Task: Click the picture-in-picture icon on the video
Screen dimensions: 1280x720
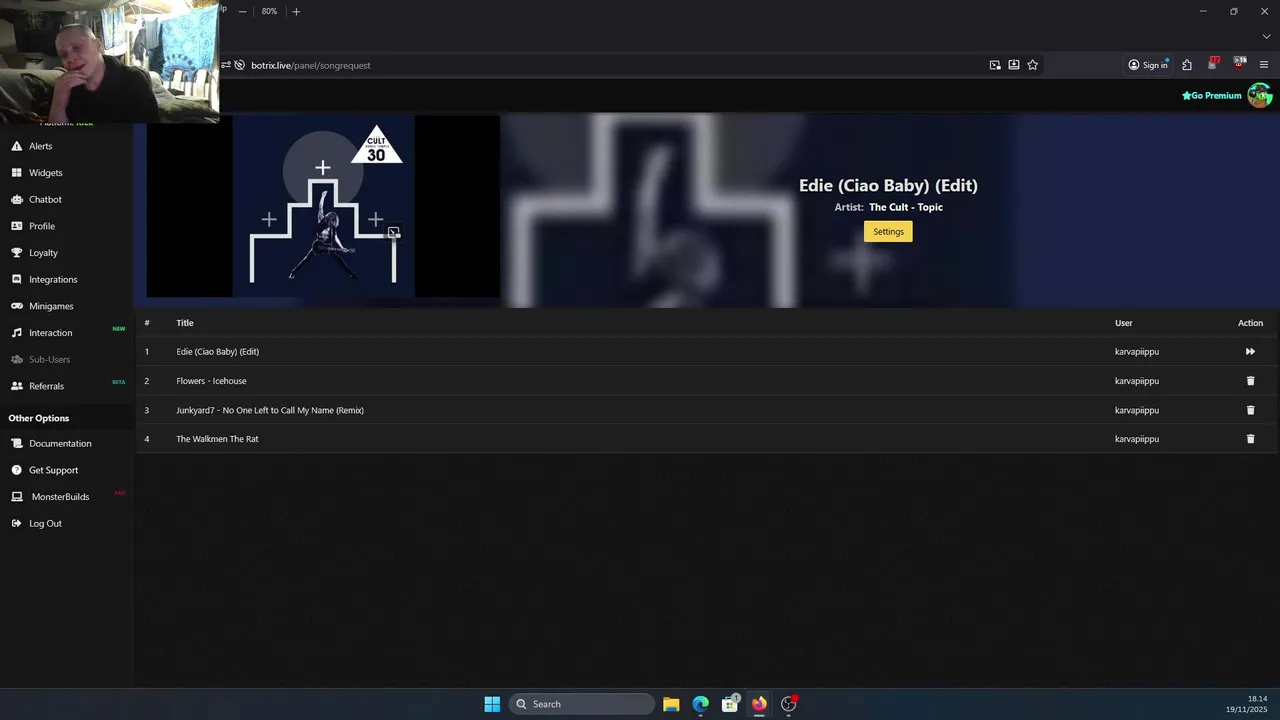Action: (393, 232)
